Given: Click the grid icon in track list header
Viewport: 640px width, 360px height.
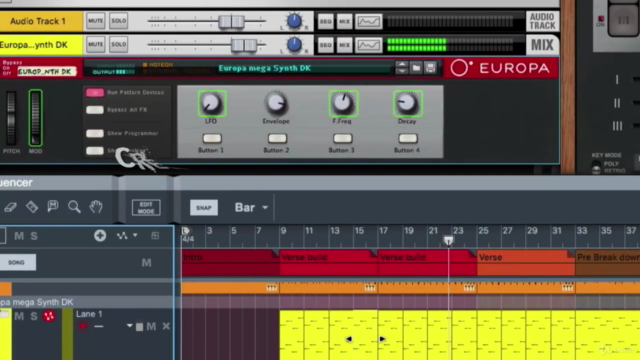Looking at the screenshot, I should tap(155, 236).
